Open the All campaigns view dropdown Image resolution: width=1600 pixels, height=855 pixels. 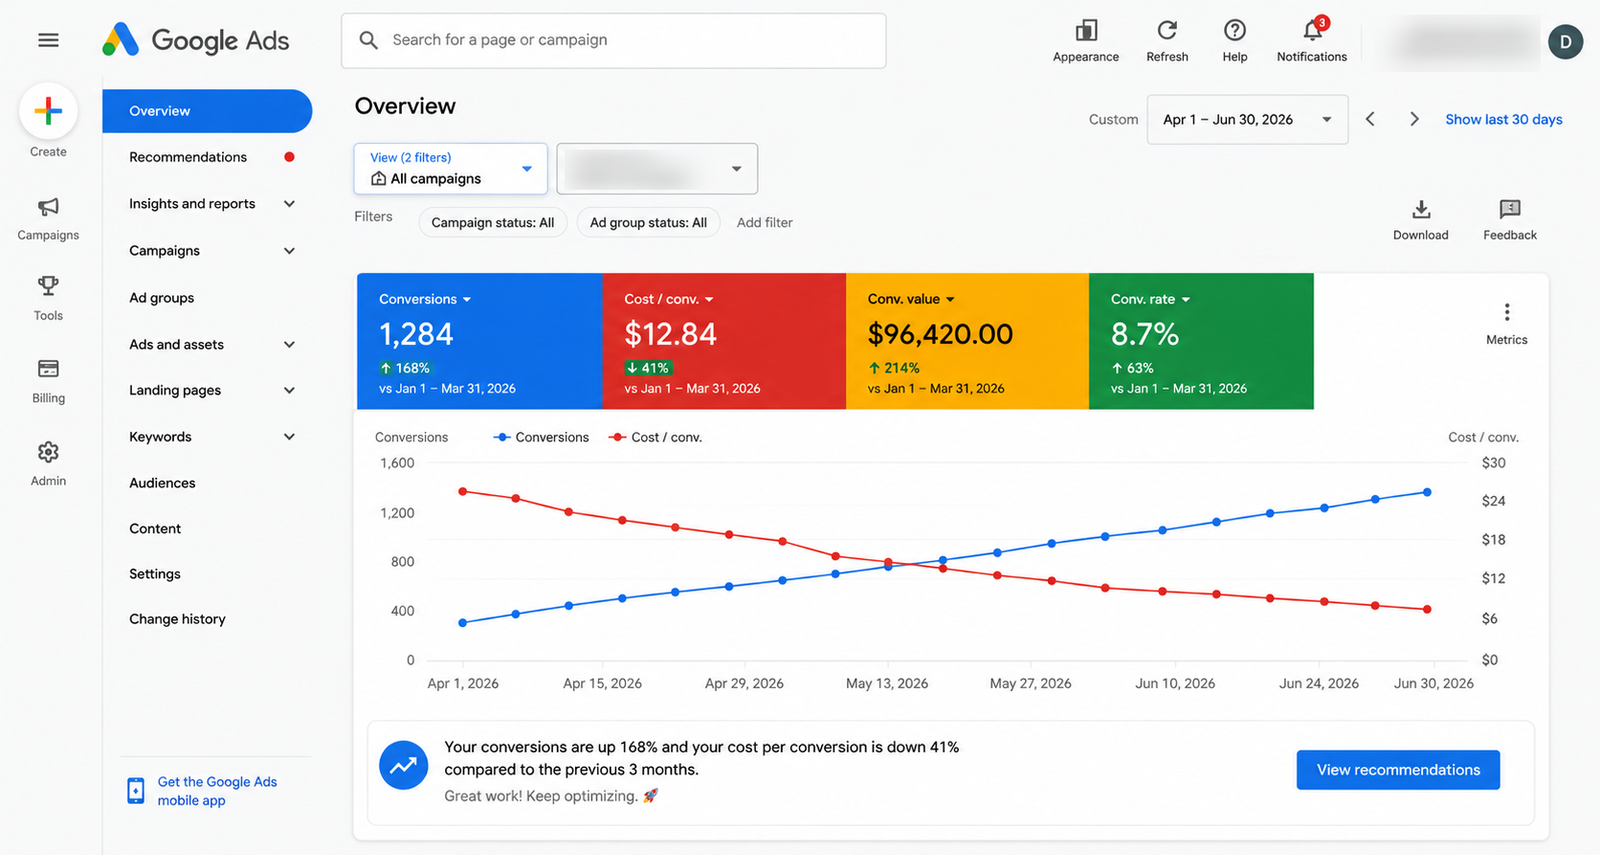click(x=451, y=169)
